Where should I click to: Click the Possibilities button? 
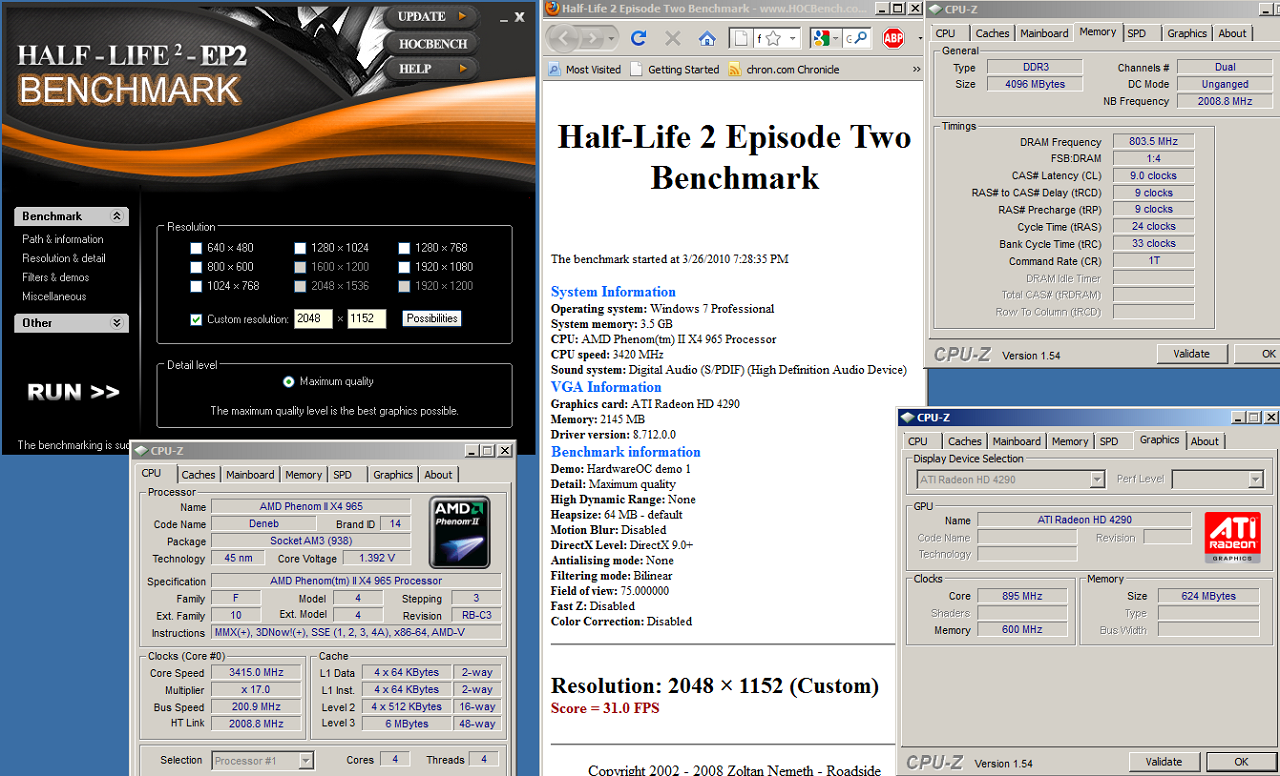(x=432, y=318)
